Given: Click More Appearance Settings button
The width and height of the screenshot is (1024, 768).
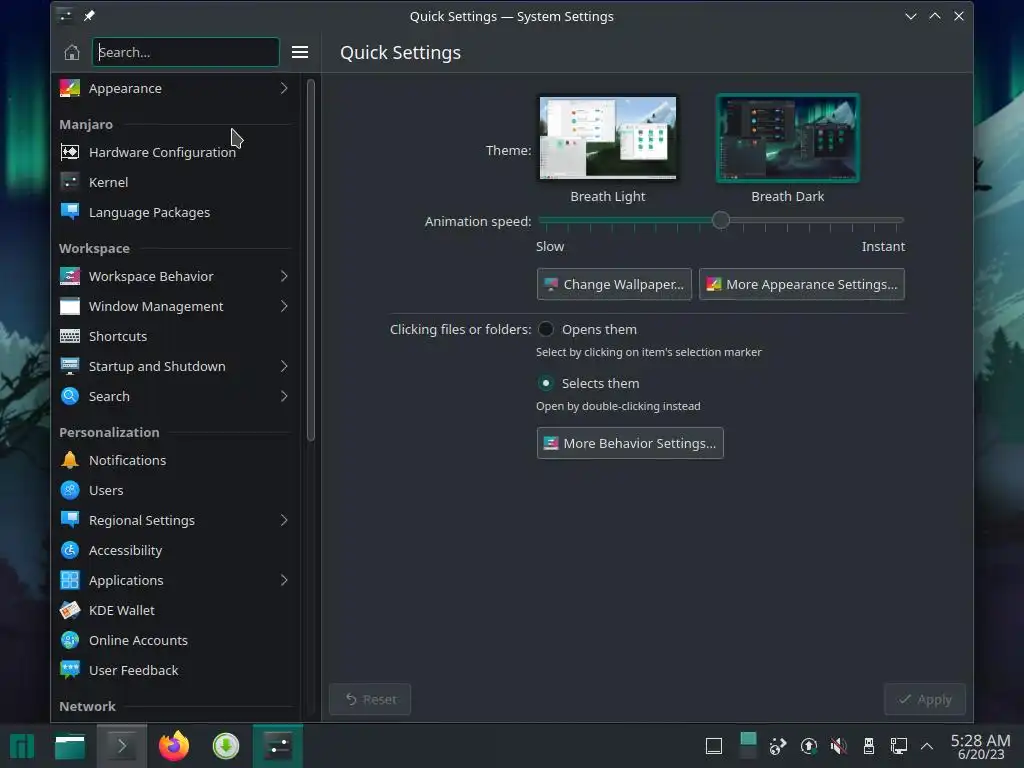Looking at the screenshot, I should tap(802, 285).
